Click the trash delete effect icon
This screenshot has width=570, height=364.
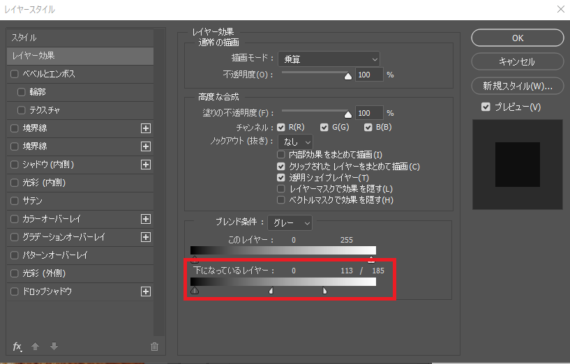154,347
